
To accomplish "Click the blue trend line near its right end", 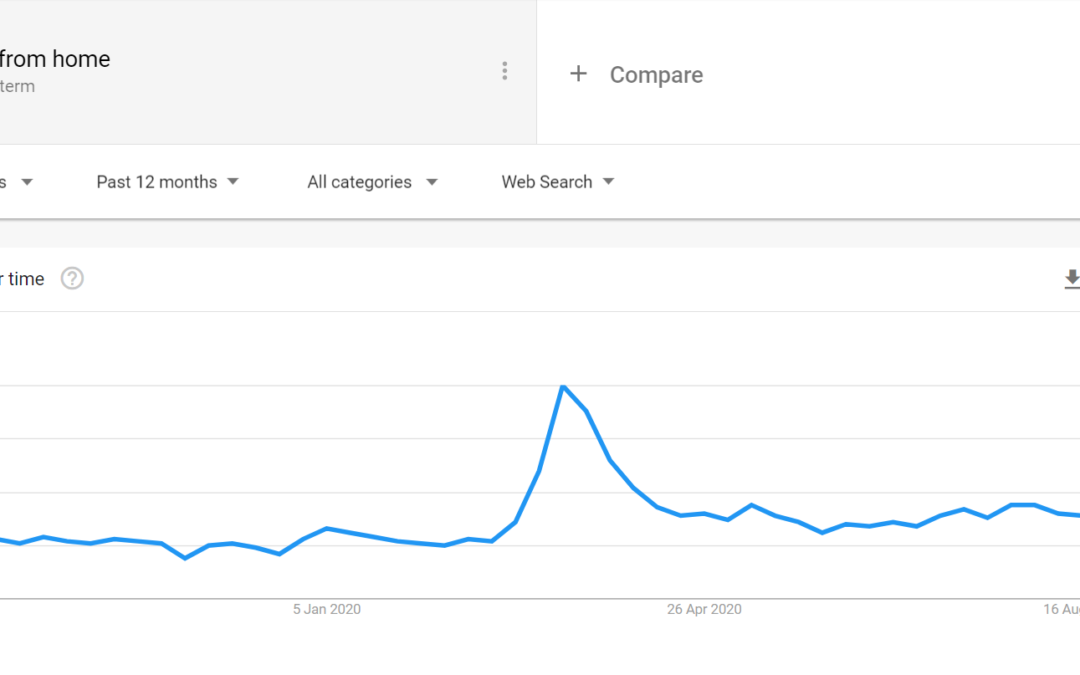I will (1020, 505).
